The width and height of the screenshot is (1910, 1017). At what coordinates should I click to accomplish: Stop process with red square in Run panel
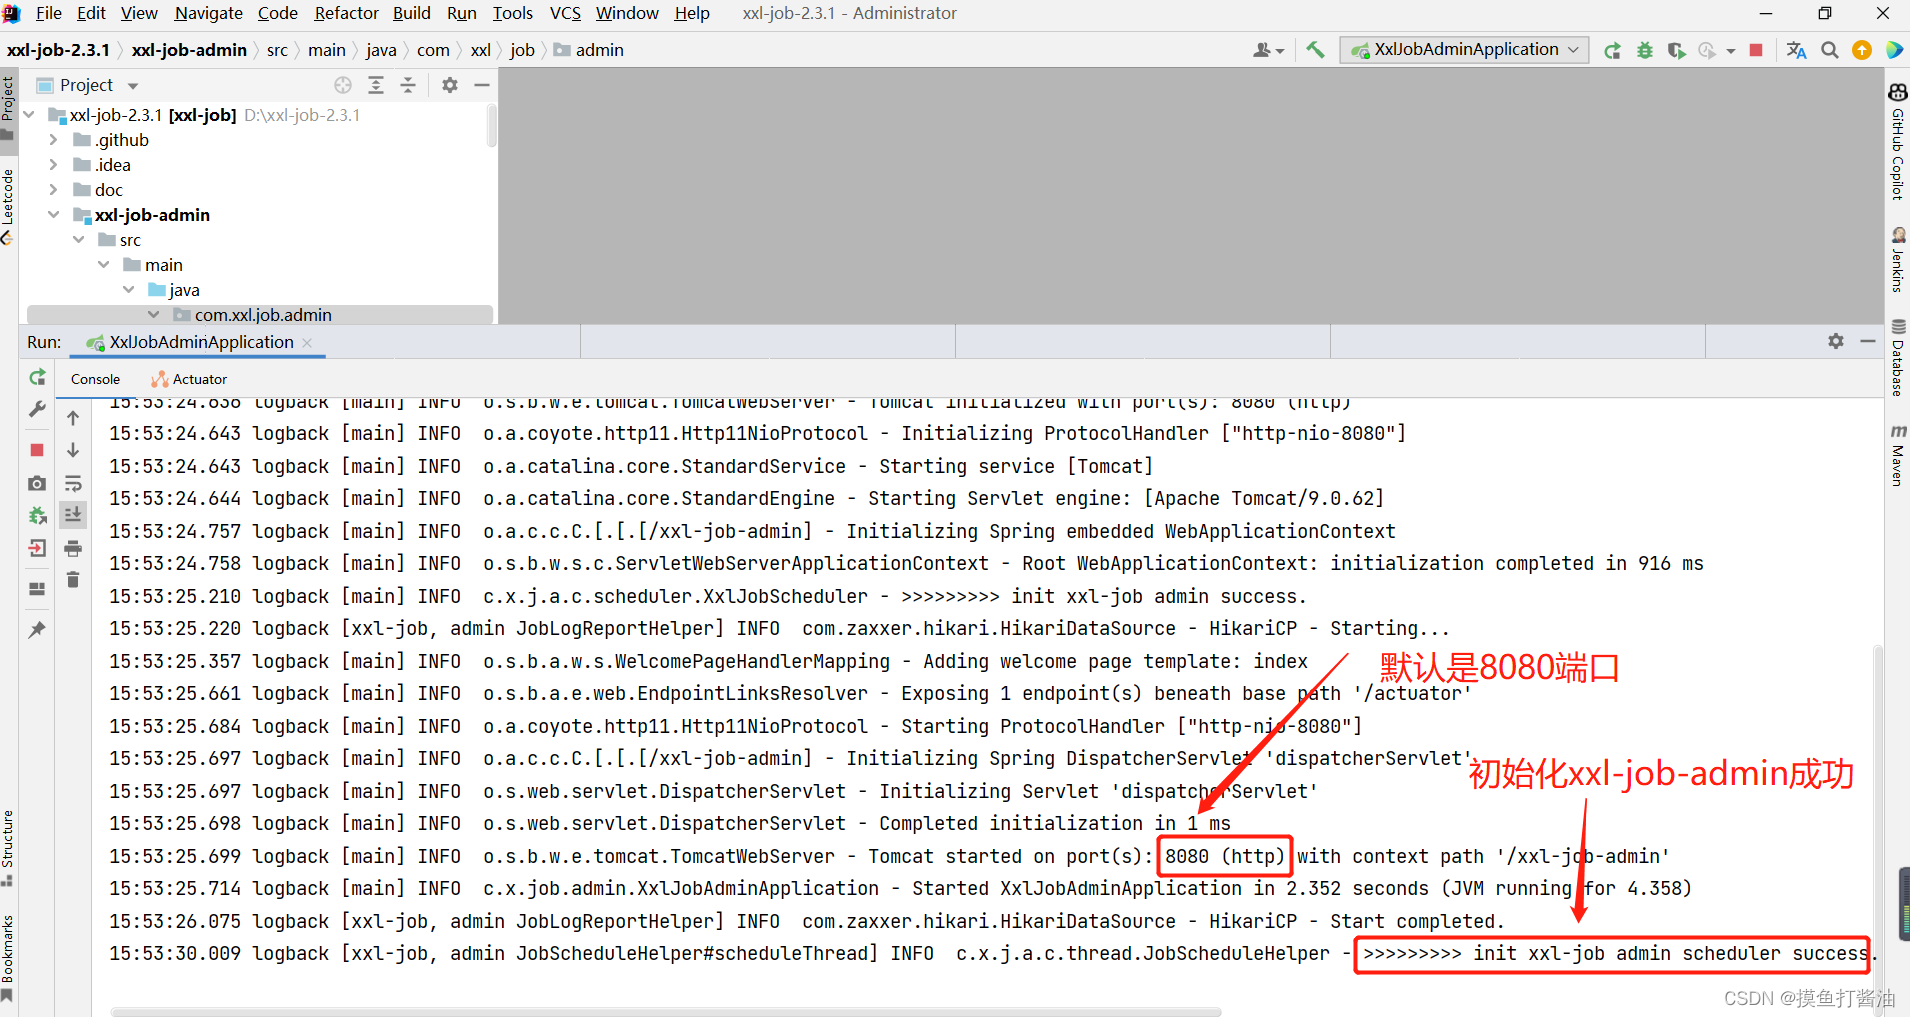tap(37, 450)
